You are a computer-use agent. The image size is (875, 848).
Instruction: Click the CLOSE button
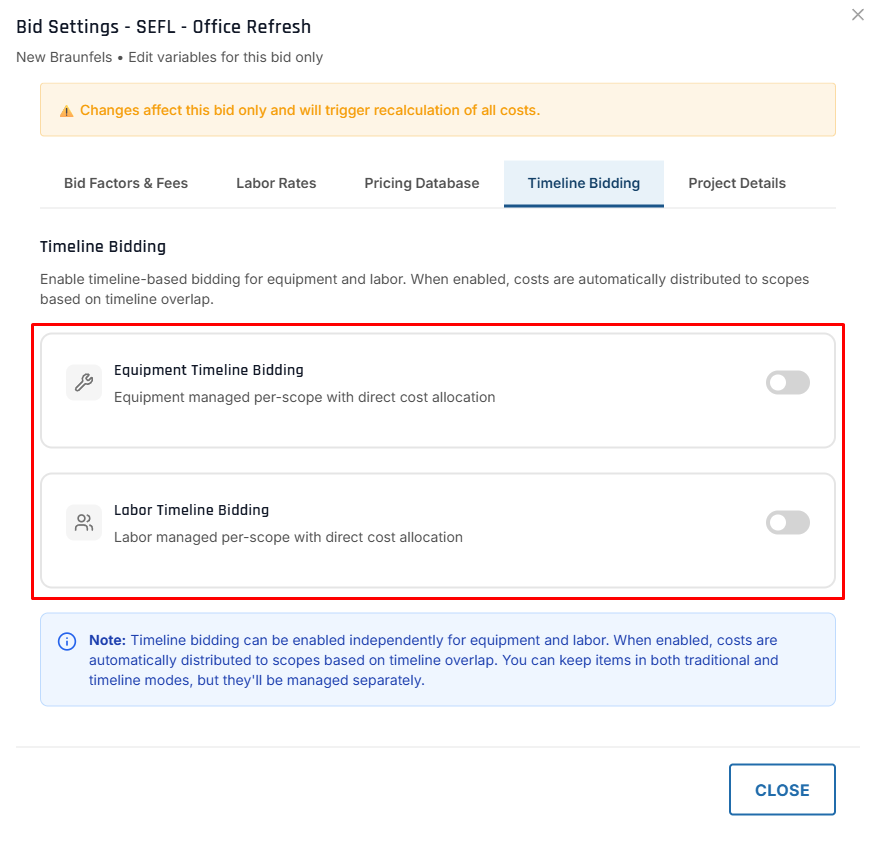(x=782, y=789)
